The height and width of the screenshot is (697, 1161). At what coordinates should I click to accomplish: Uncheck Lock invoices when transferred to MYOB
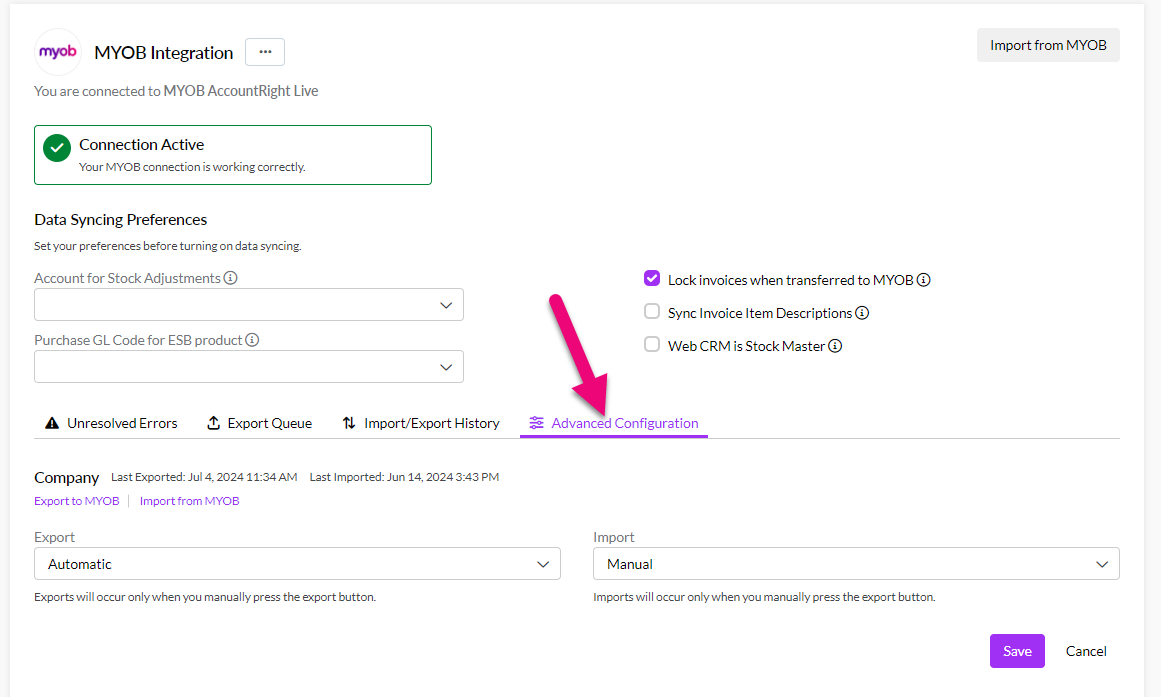tap(652, 279)
